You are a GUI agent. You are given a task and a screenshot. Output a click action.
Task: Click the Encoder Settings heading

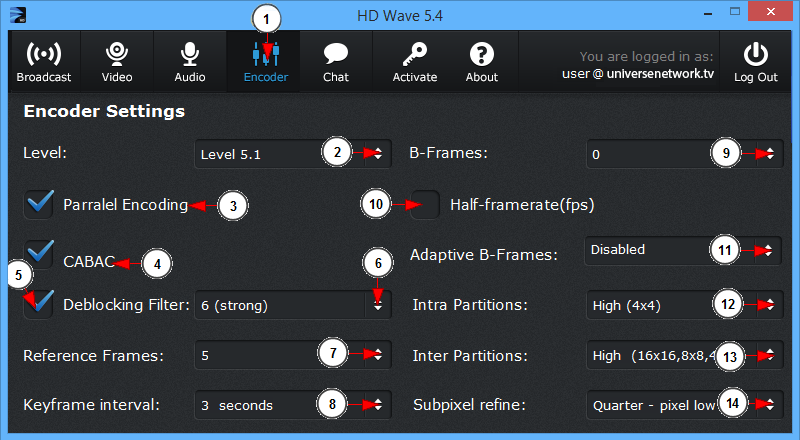point(104,111)
